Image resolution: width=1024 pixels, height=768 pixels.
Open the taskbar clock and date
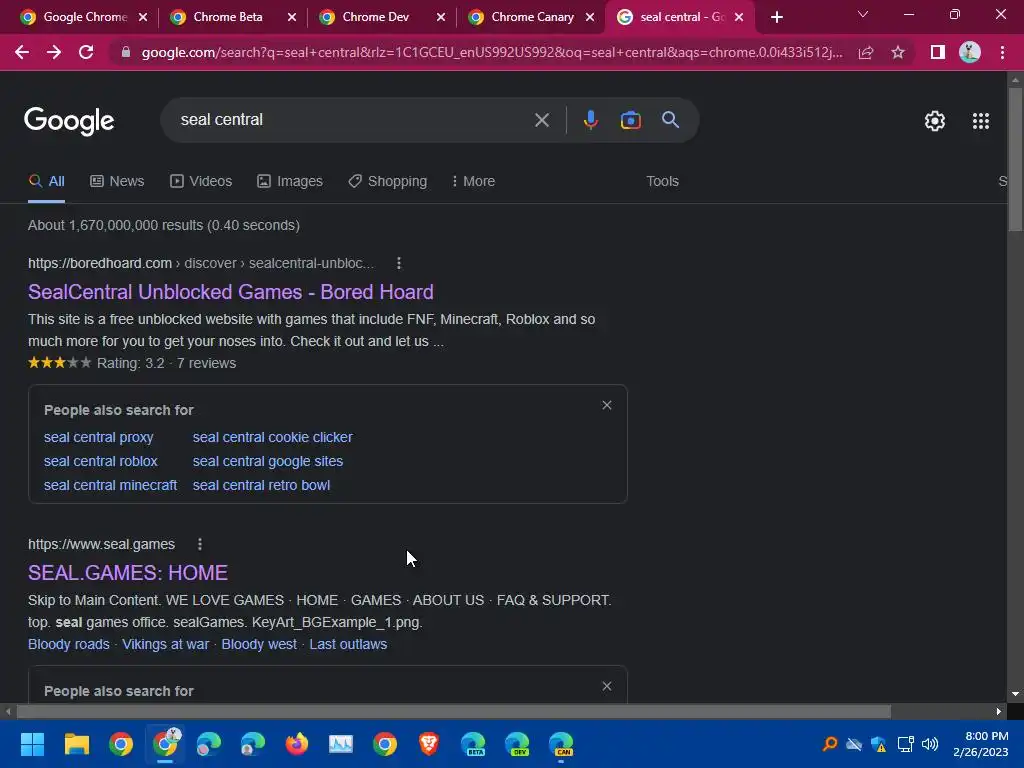(x=981, y=744)
